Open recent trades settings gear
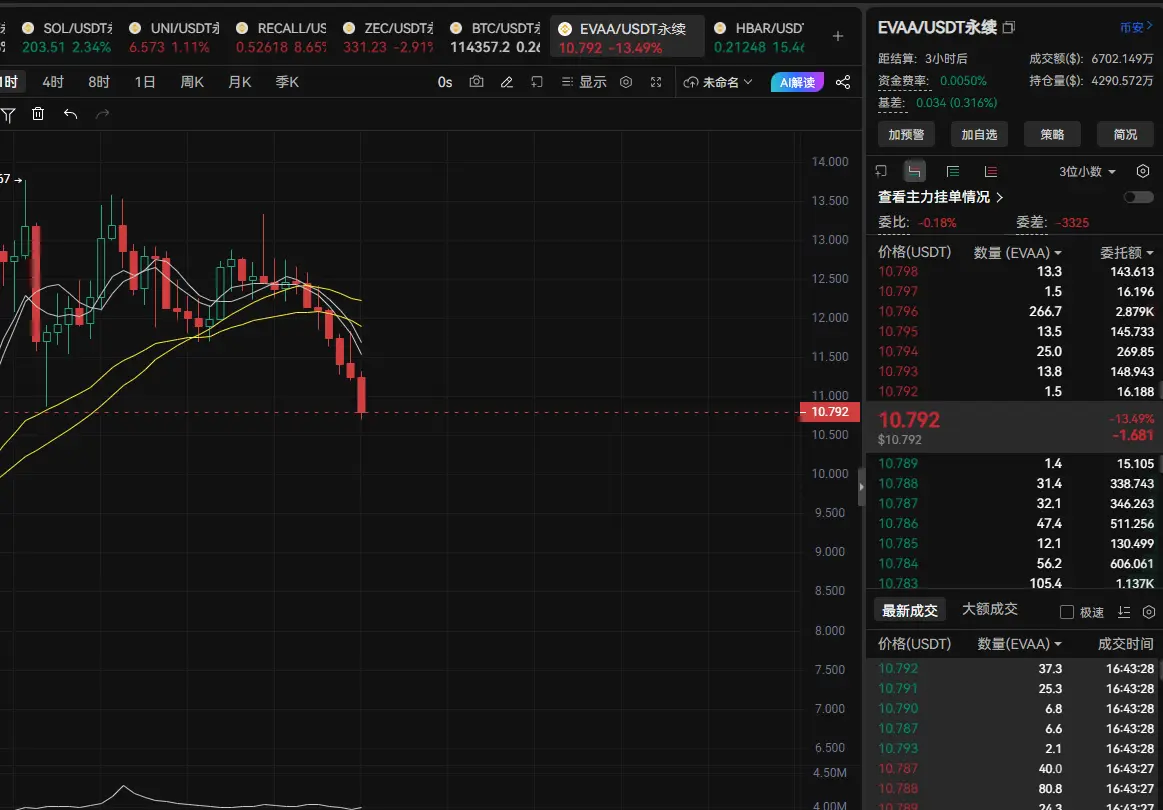Viewport: 1163px width, 810px height. (1149, 612)
